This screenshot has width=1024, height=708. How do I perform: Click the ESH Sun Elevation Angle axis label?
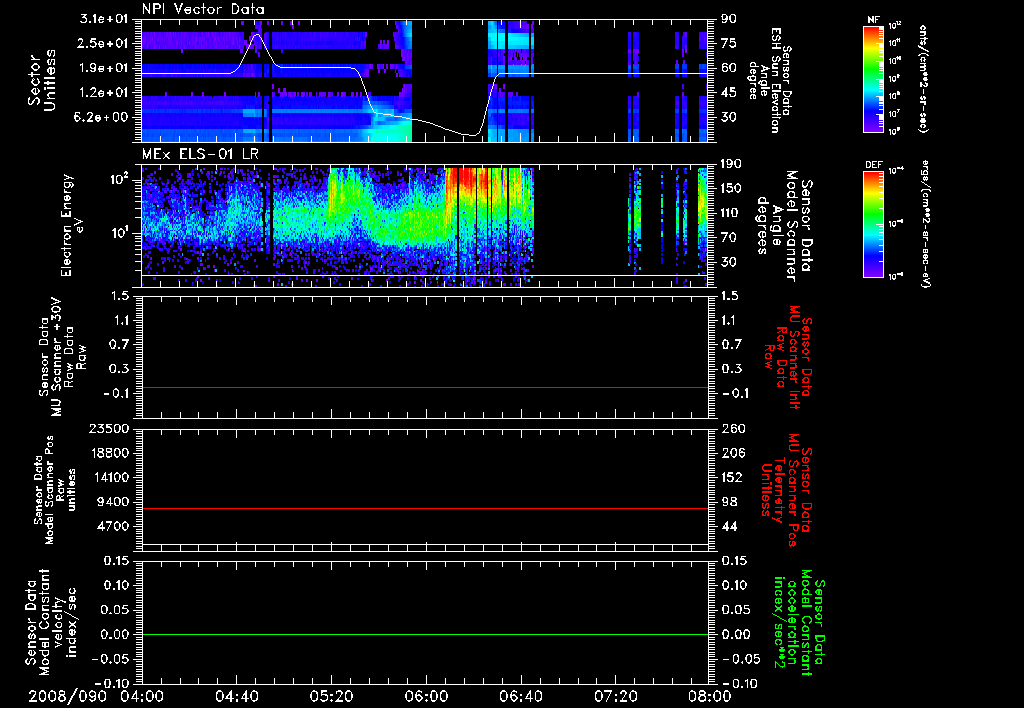click(x=769, y=80)
